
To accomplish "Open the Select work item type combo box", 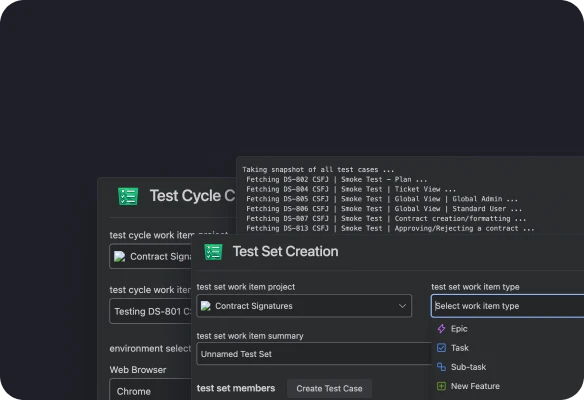I will [507, 306].
